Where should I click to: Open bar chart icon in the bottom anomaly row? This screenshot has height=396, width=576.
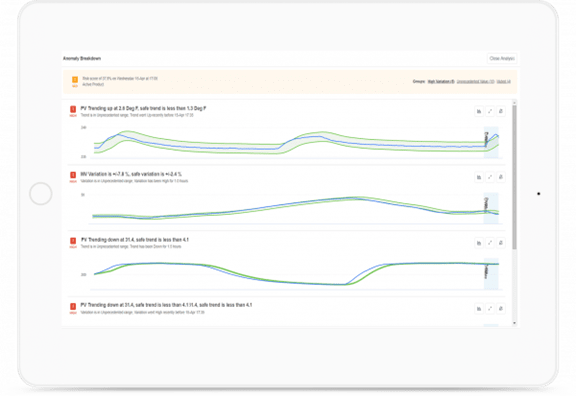[x=479, y=309]
